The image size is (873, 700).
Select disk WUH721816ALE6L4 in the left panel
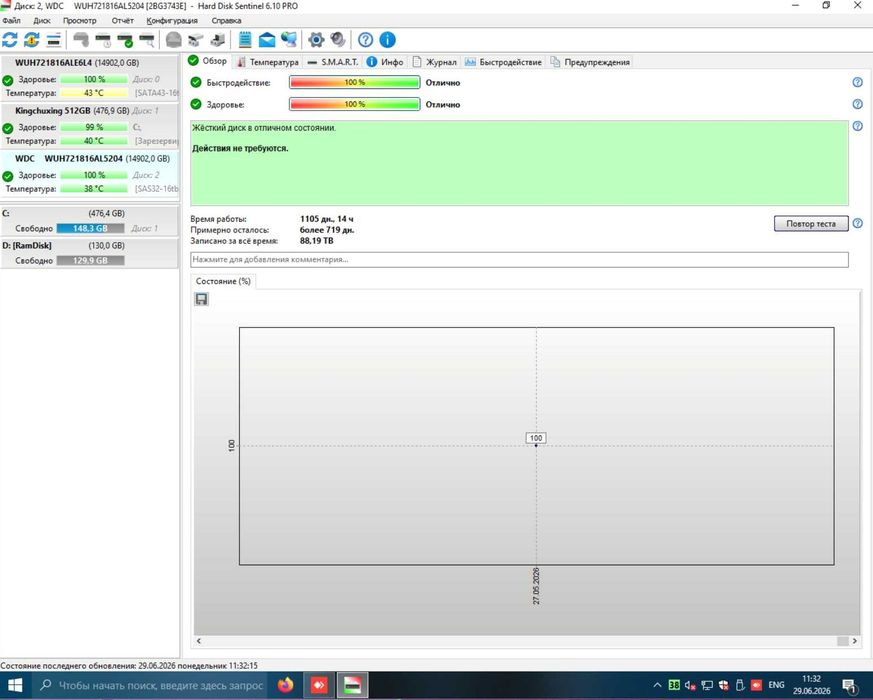(90, 78)
